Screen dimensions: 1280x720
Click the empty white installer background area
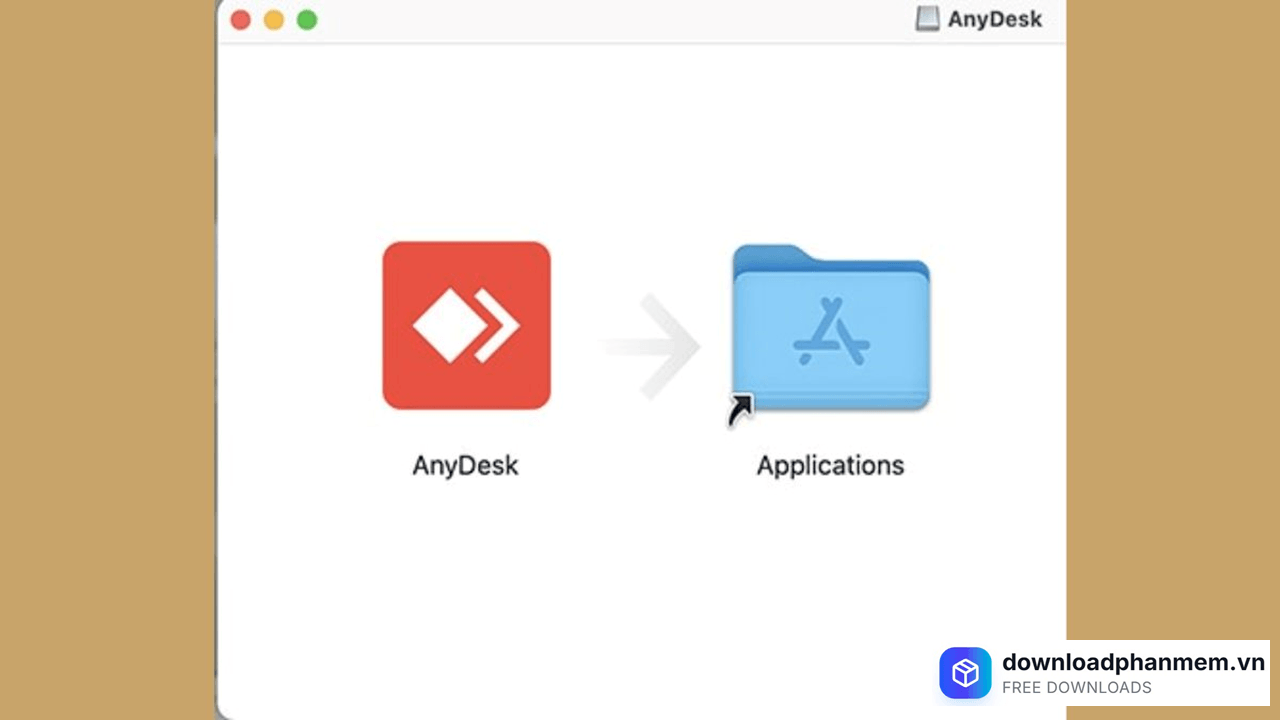640,580
